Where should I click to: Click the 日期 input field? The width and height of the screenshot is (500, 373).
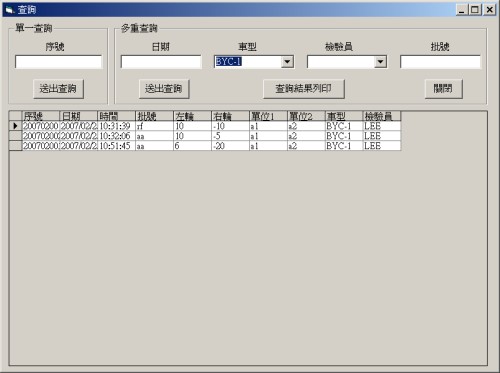pyautogui.click(x=161, y=62)
